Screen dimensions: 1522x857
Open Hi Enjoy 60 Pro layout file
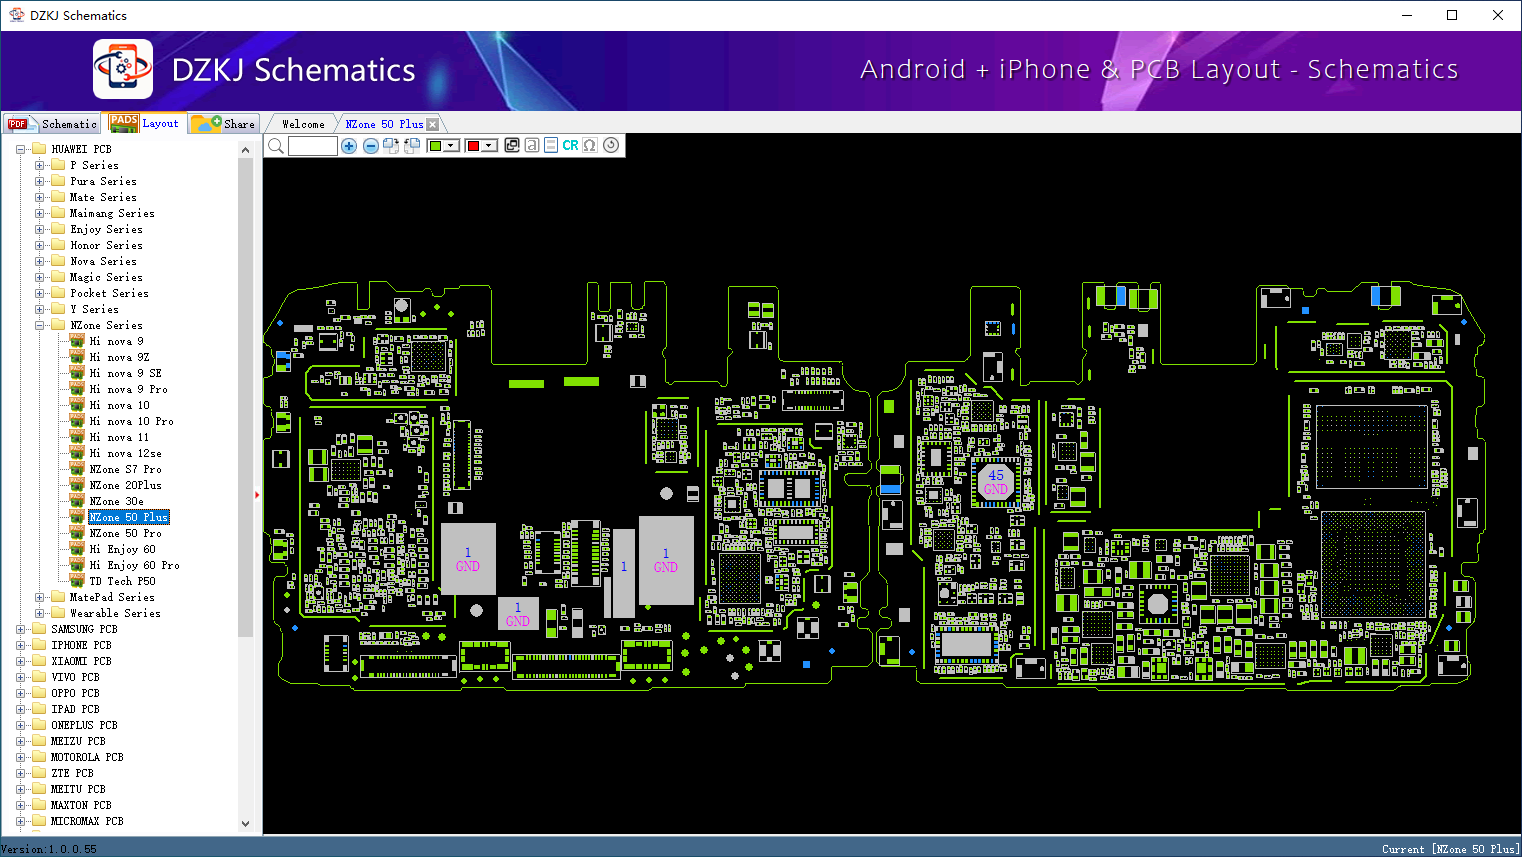[x=134, y=565]
